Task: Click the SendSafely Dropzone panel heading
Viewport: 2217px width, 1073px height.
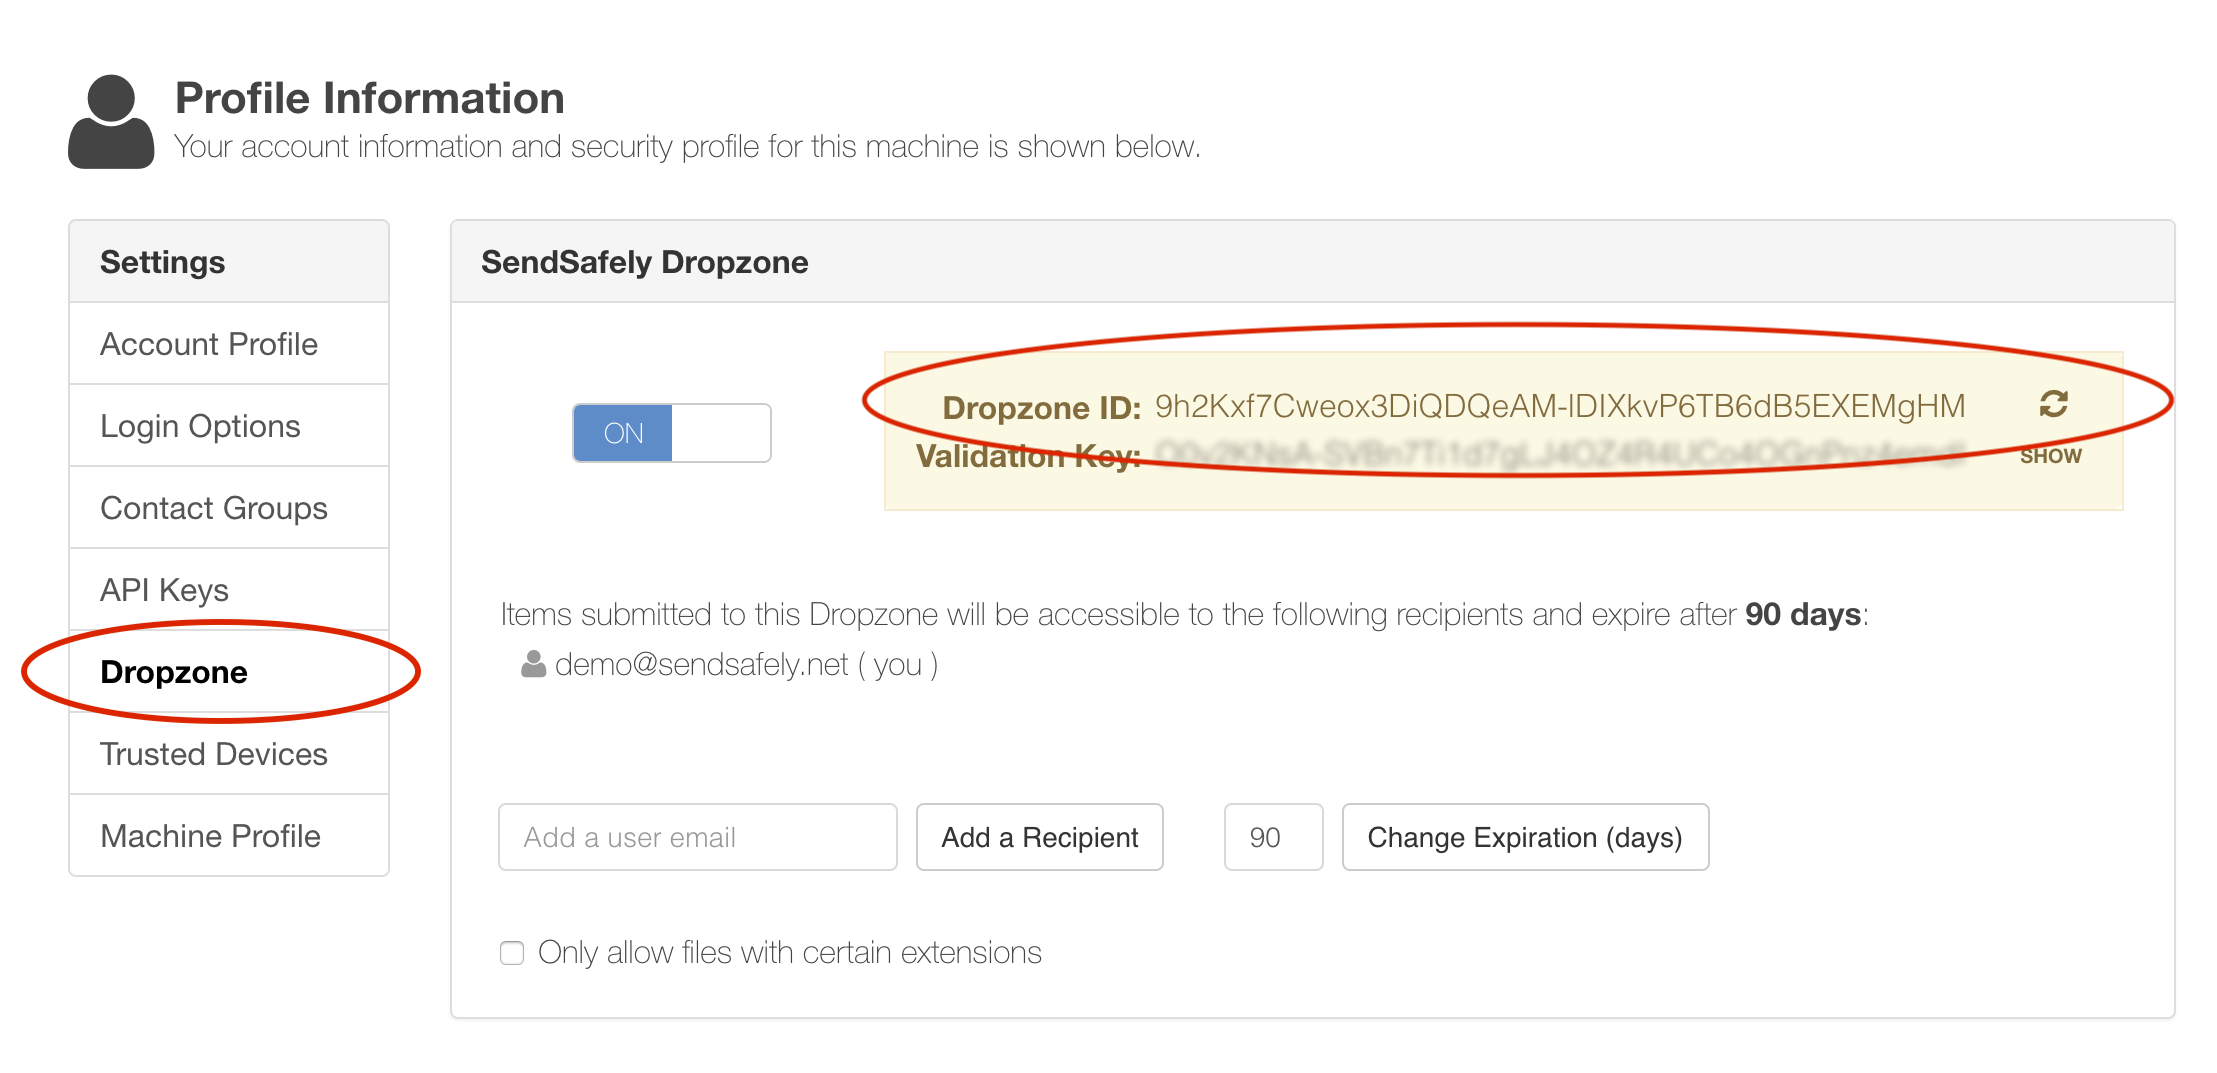Action: pos(645,262)
